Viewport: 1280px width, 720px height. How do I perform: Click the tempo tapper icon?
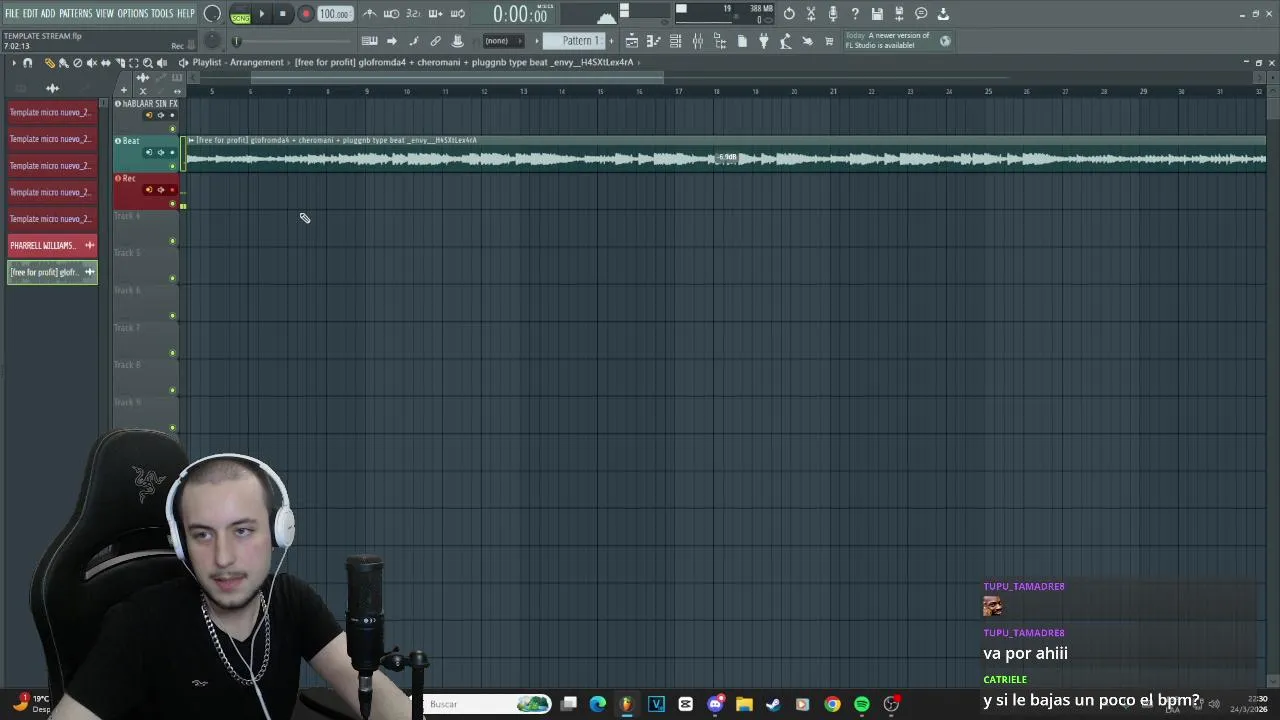tap(786, 41)
